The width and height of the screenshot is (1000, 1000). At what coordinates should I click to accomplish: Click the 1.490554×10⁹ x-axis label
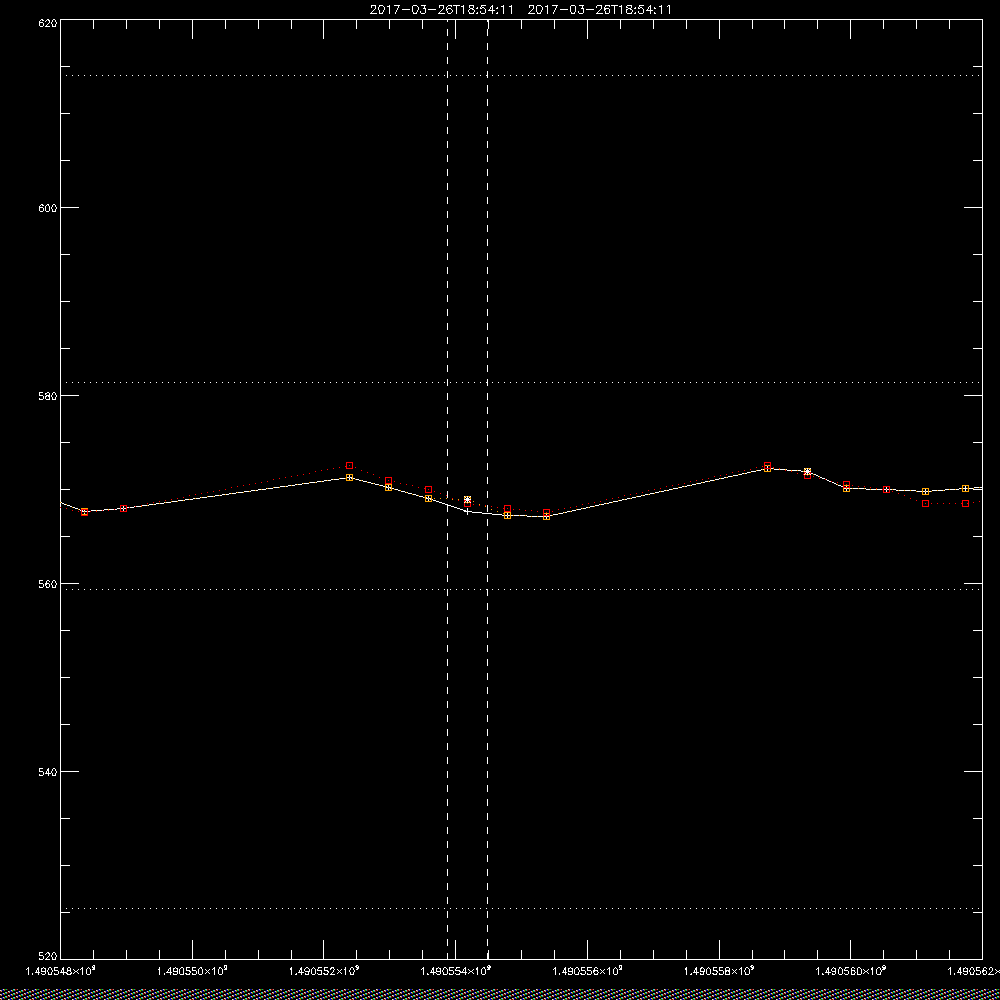[456, 971]
